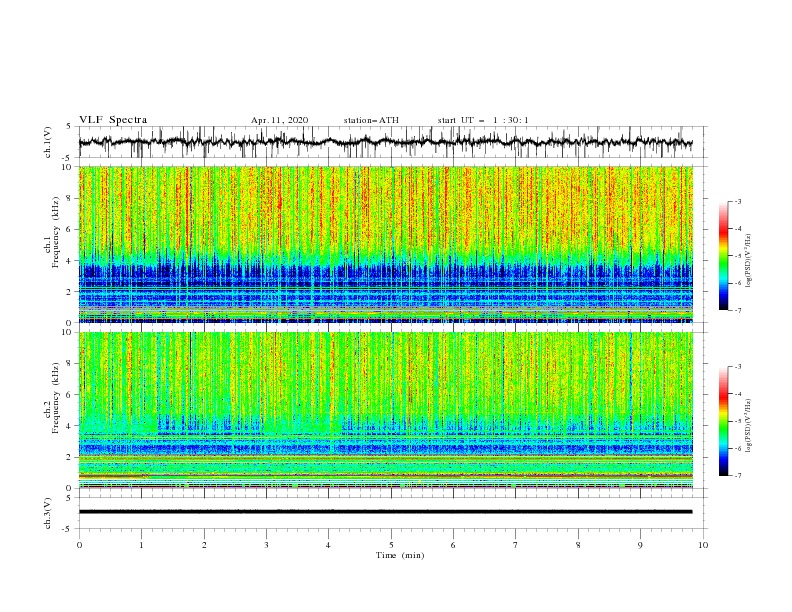Viewport: 792px width, 612px height.
Task: Click the ch.2 colorbar "log(PSD)(V²/Hz)" label
Action: coord(748,426)
